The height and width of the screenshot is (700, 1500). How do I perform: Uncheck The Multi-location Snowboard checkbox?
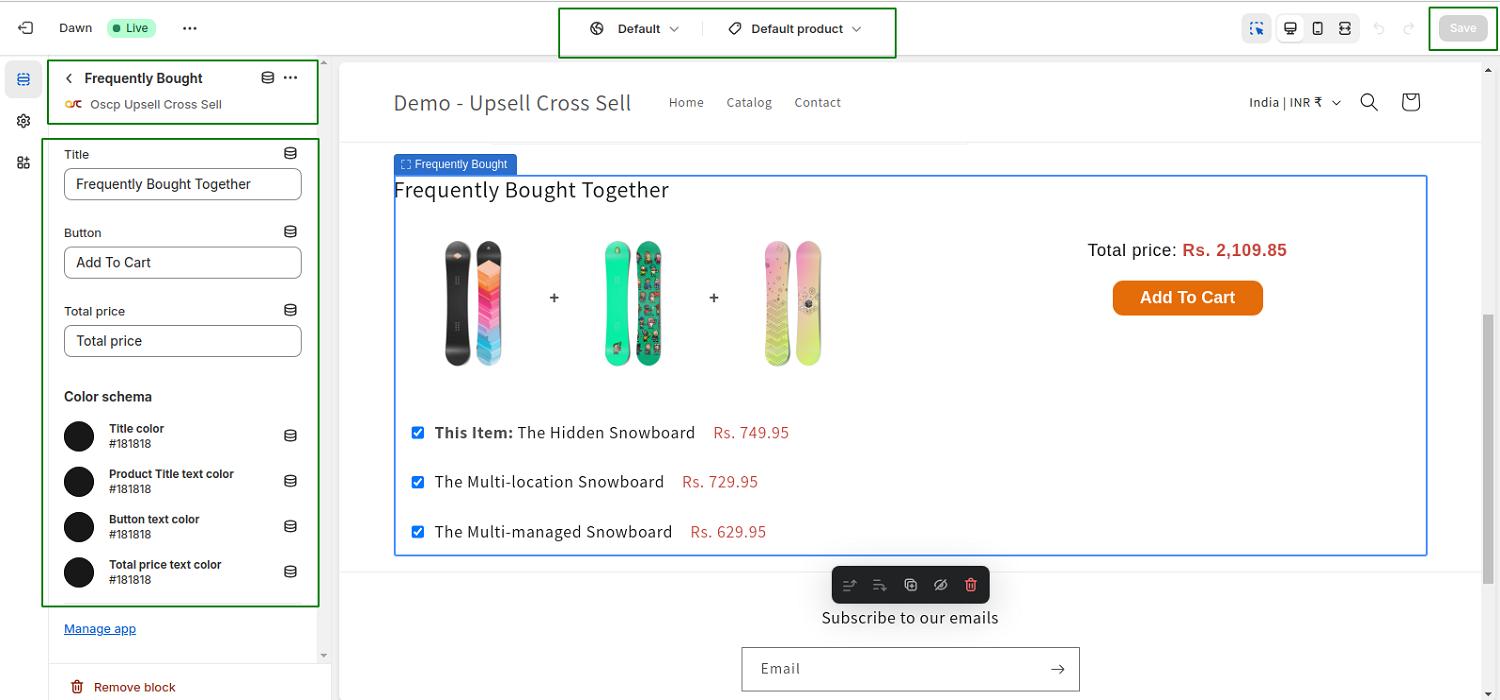[x=418, y=482]
